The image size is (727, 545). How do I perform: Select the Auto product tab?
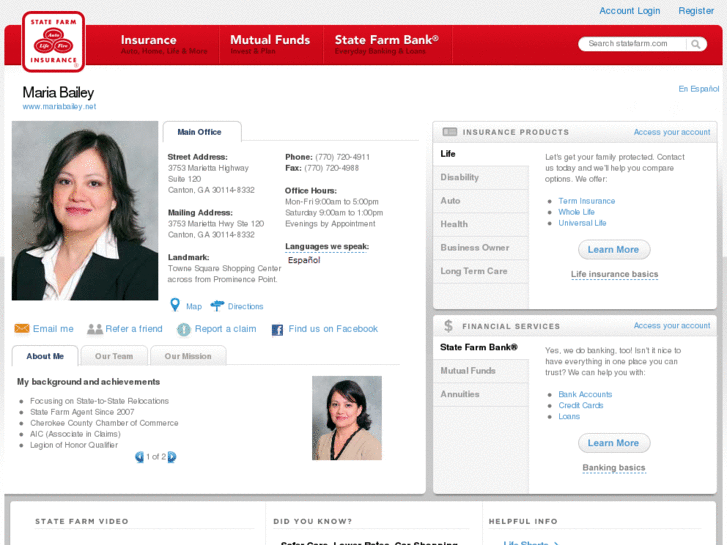point(481,201)
